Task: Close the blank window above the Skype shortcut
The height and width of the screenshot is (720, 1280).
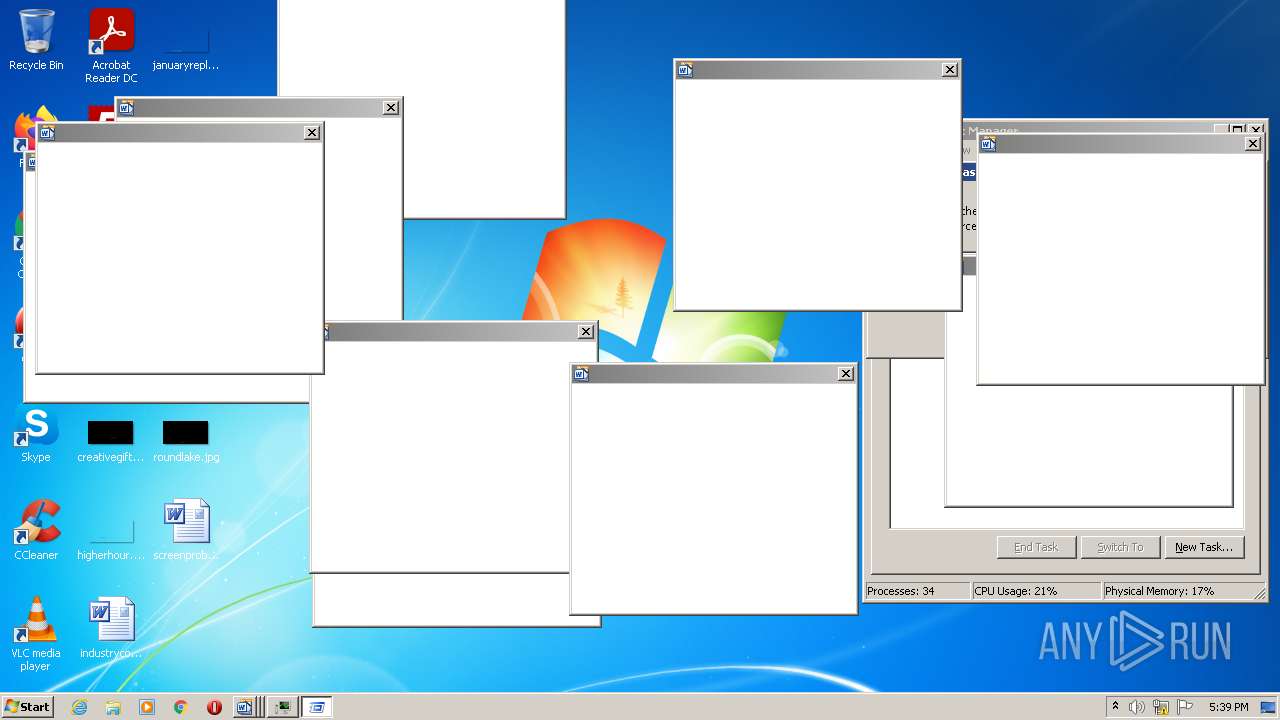Action: (x=312, y=132)
